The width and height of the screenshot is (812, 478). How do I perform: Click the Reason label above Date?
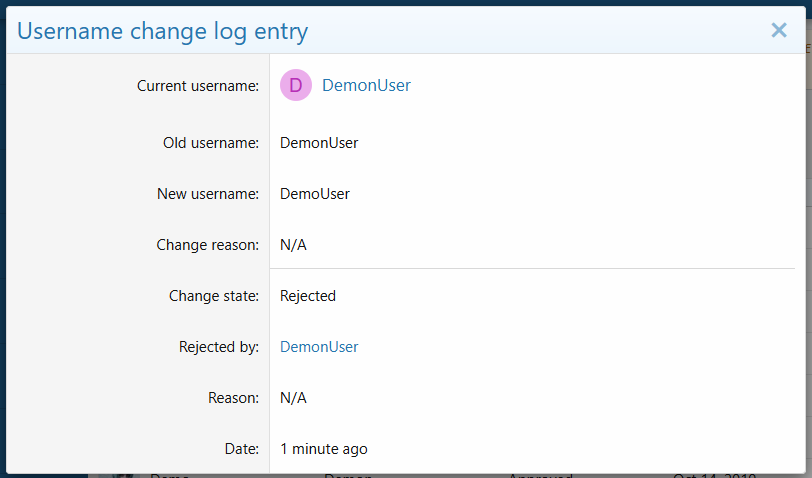tap(233, 398)
